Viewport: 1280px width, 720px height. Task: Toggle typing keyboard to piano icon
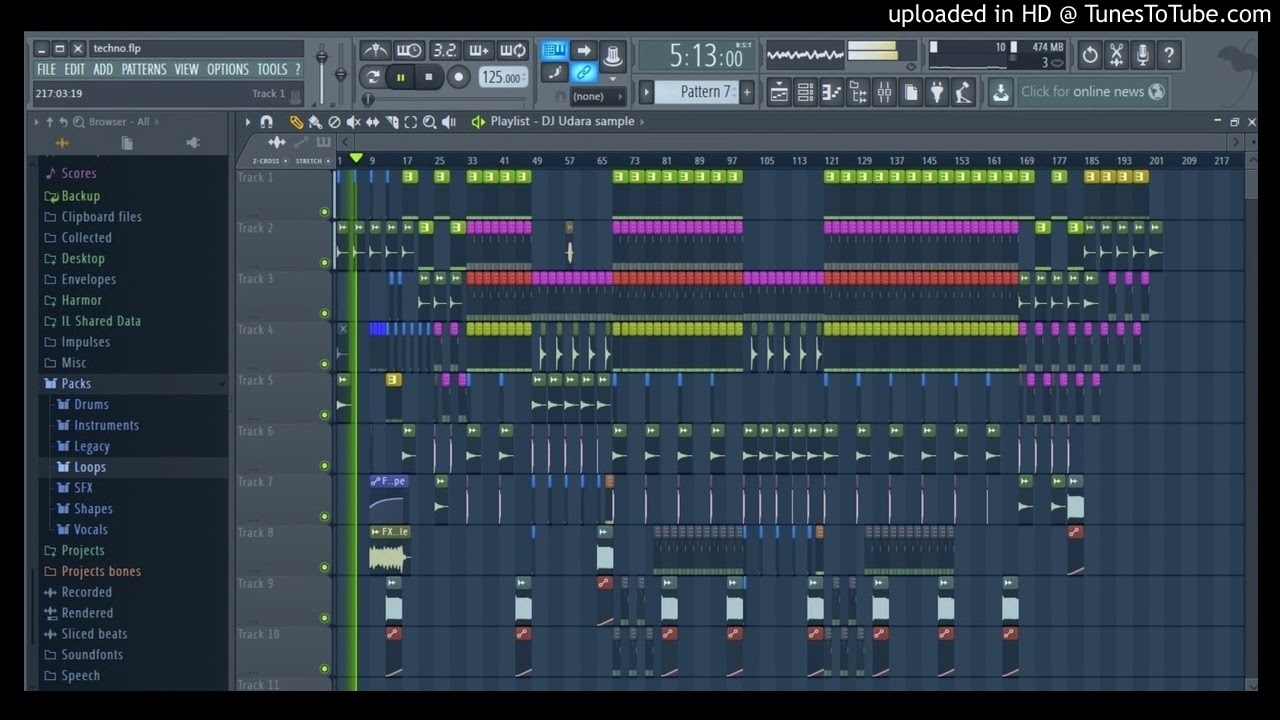(555, 51)
